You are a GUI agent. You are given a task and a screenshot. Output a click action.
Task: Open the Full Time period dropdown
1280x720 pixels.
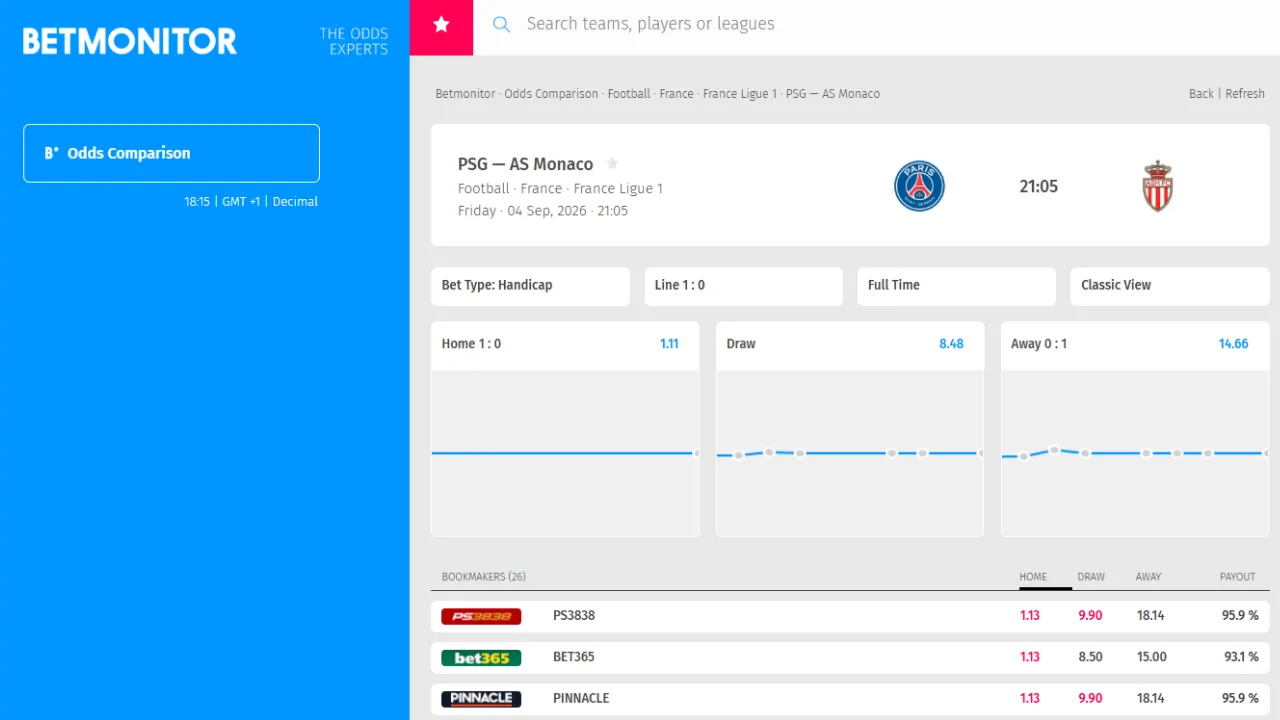(x=956, y=286)
